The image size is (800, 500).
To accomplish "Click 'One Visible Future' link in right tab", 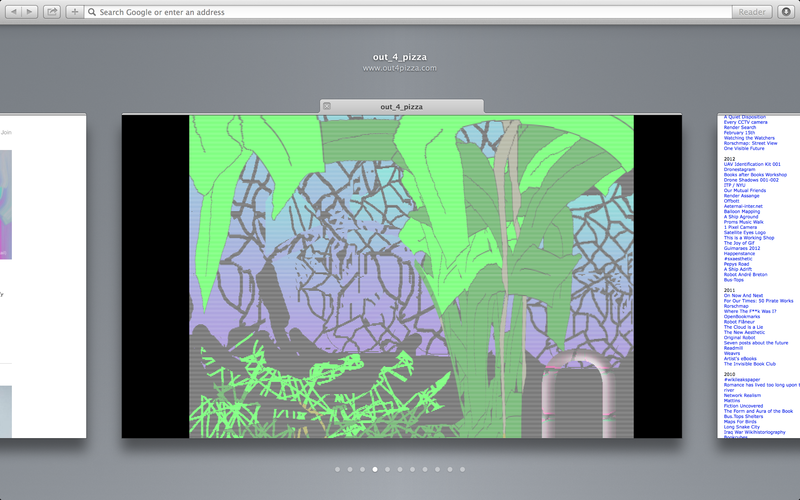I will tap(744, 148).
